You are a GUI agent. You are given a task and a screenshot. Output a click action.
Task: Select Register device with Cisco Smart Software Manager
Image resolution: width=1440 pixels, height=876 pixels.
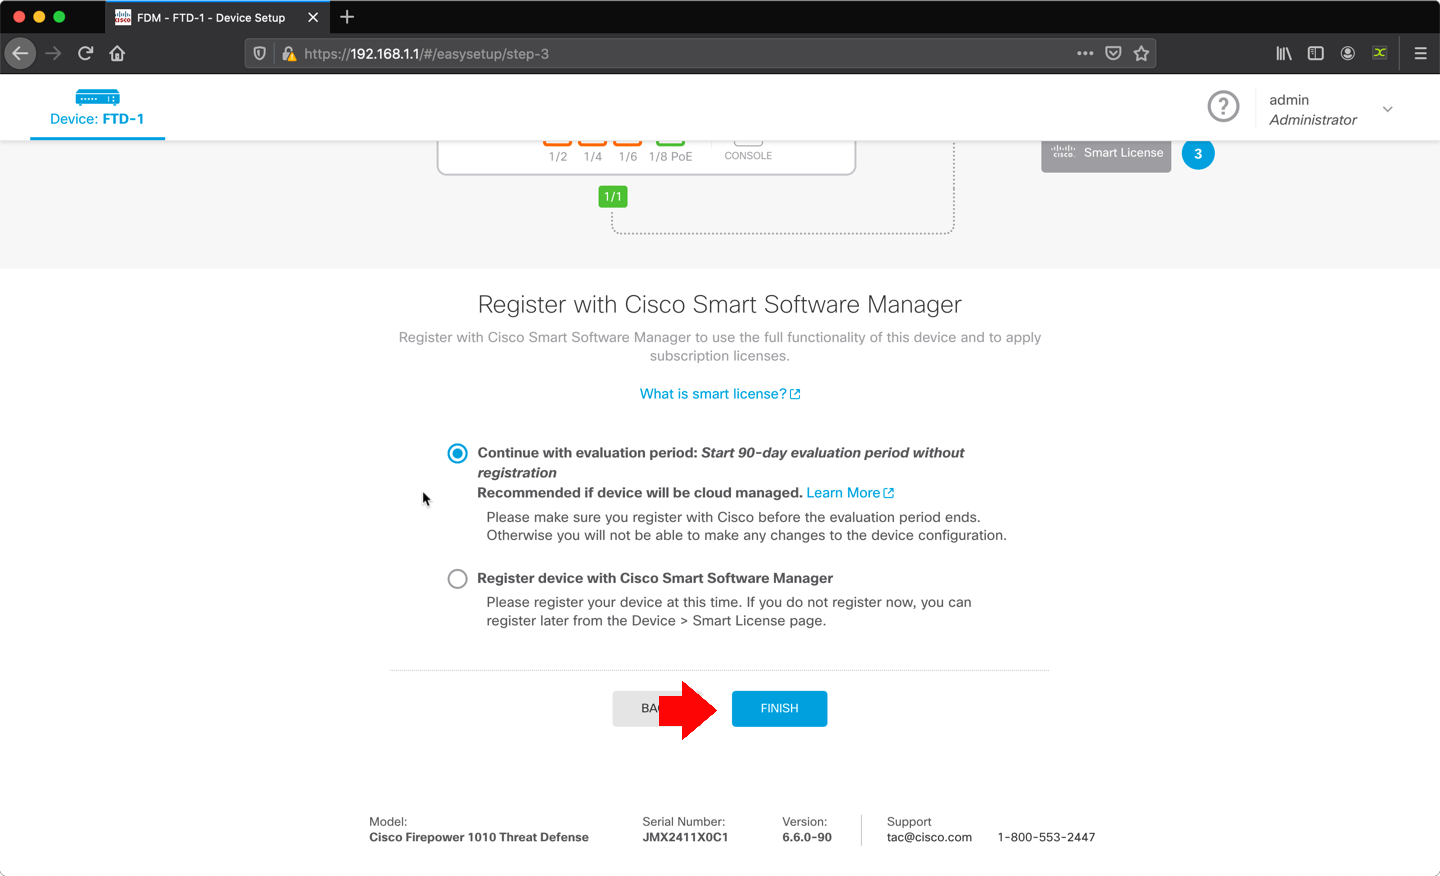coord(457,578)
